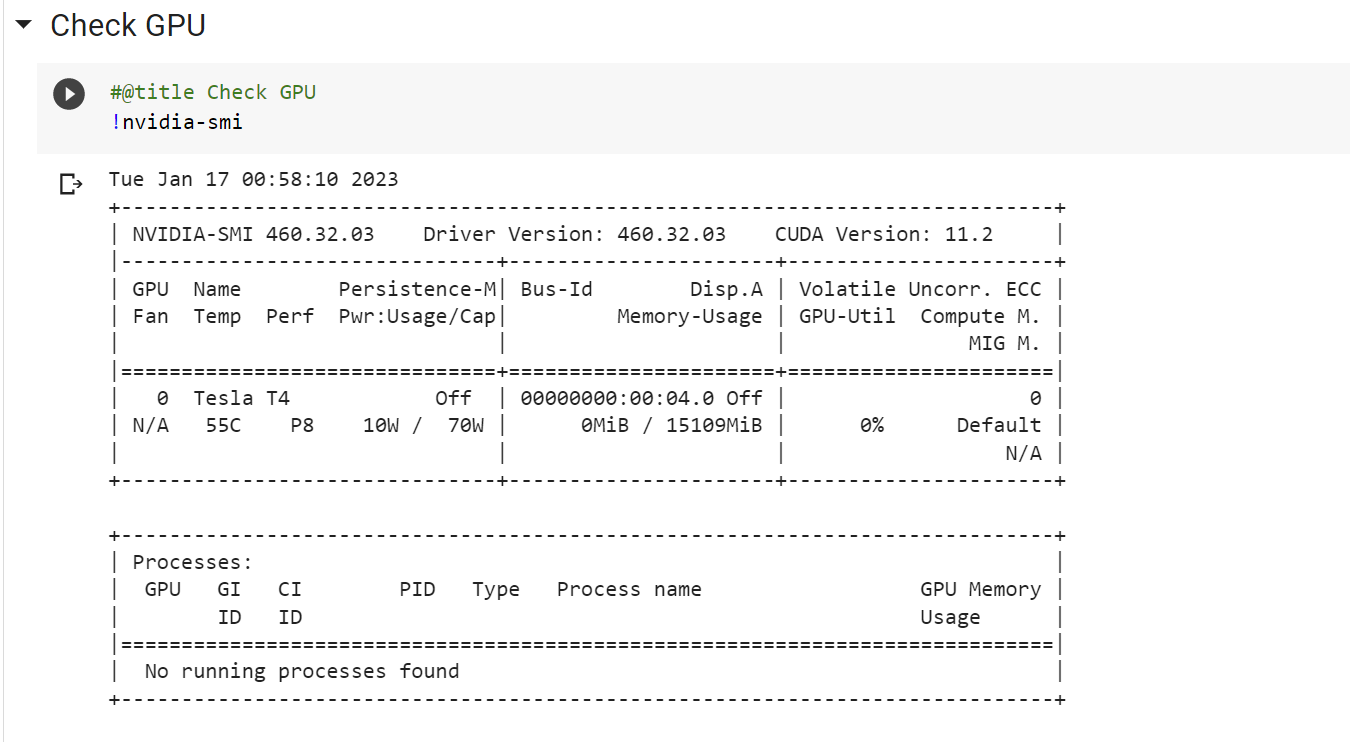1350x742 pixels.
Task: Click the 10W / 70W power reading
Action: 423,425
